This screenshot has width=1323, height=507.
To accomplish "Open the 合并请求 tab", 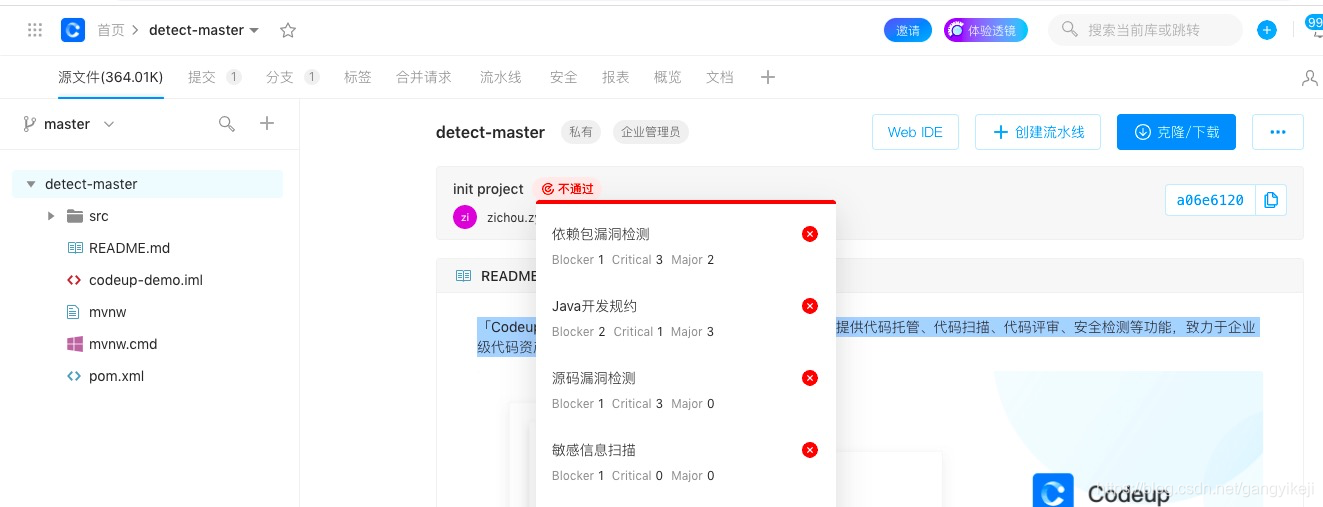I will [424, 77].
